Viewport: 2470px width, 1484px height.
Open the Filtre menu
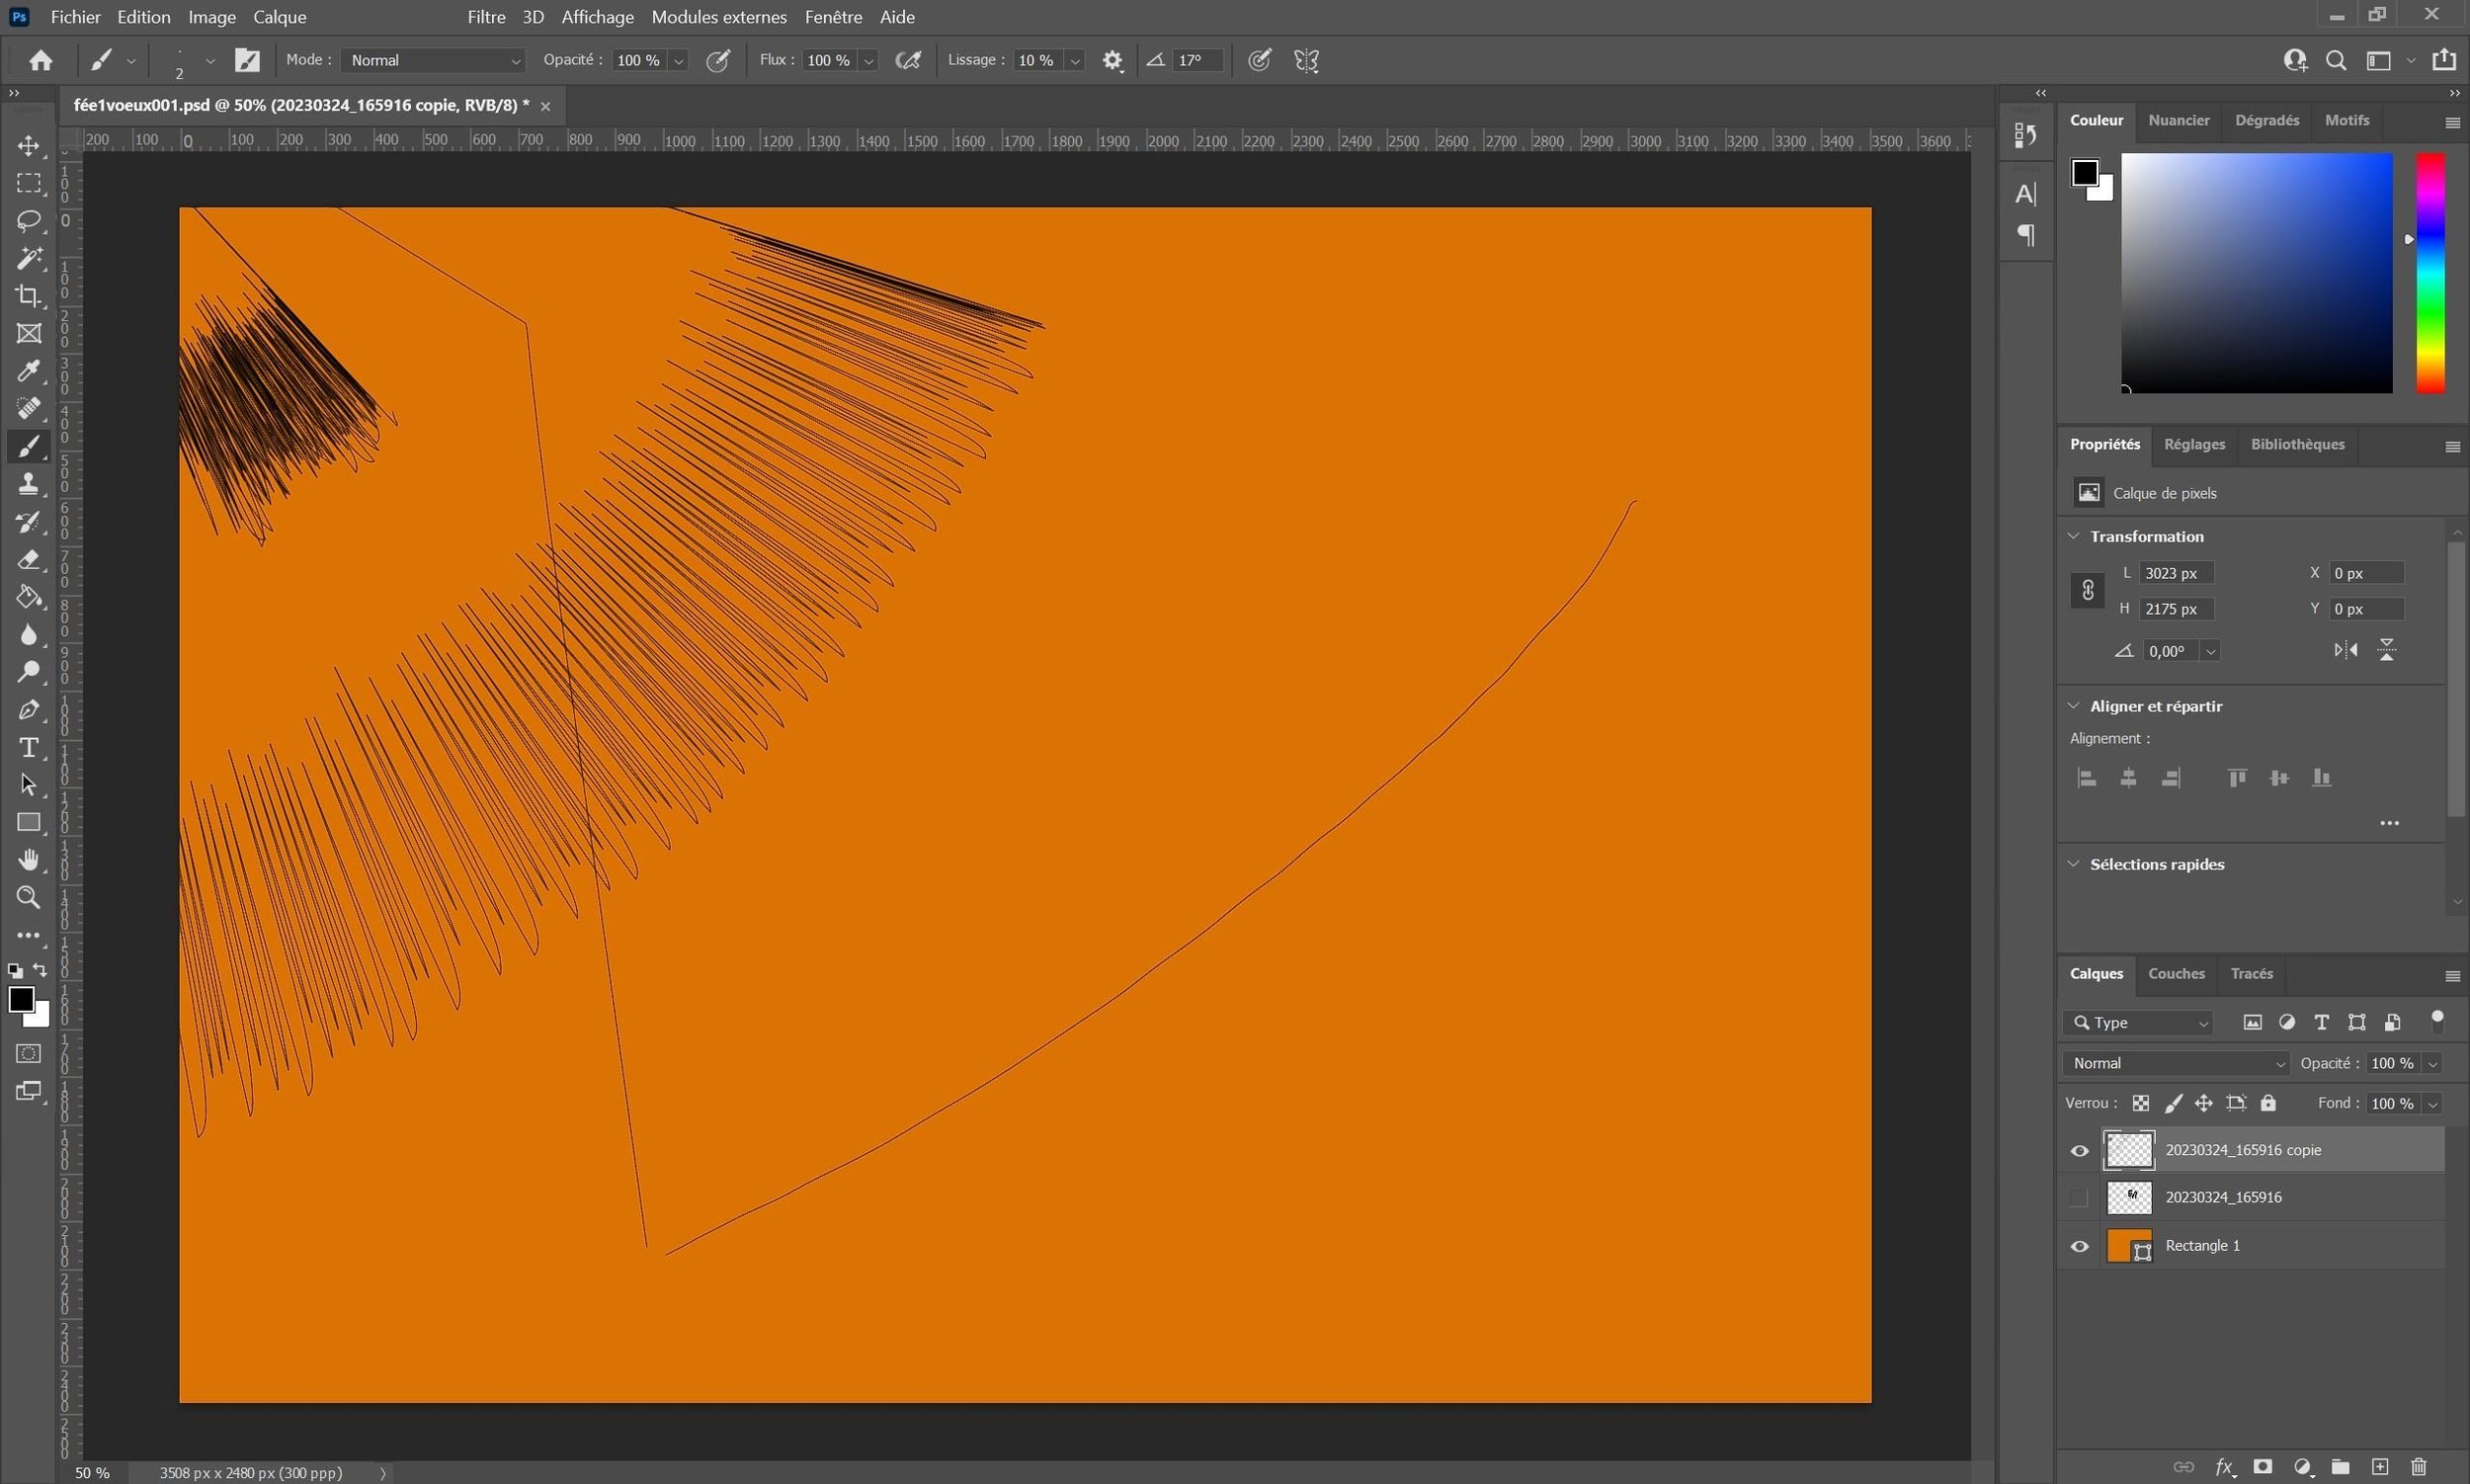point(486,17)
